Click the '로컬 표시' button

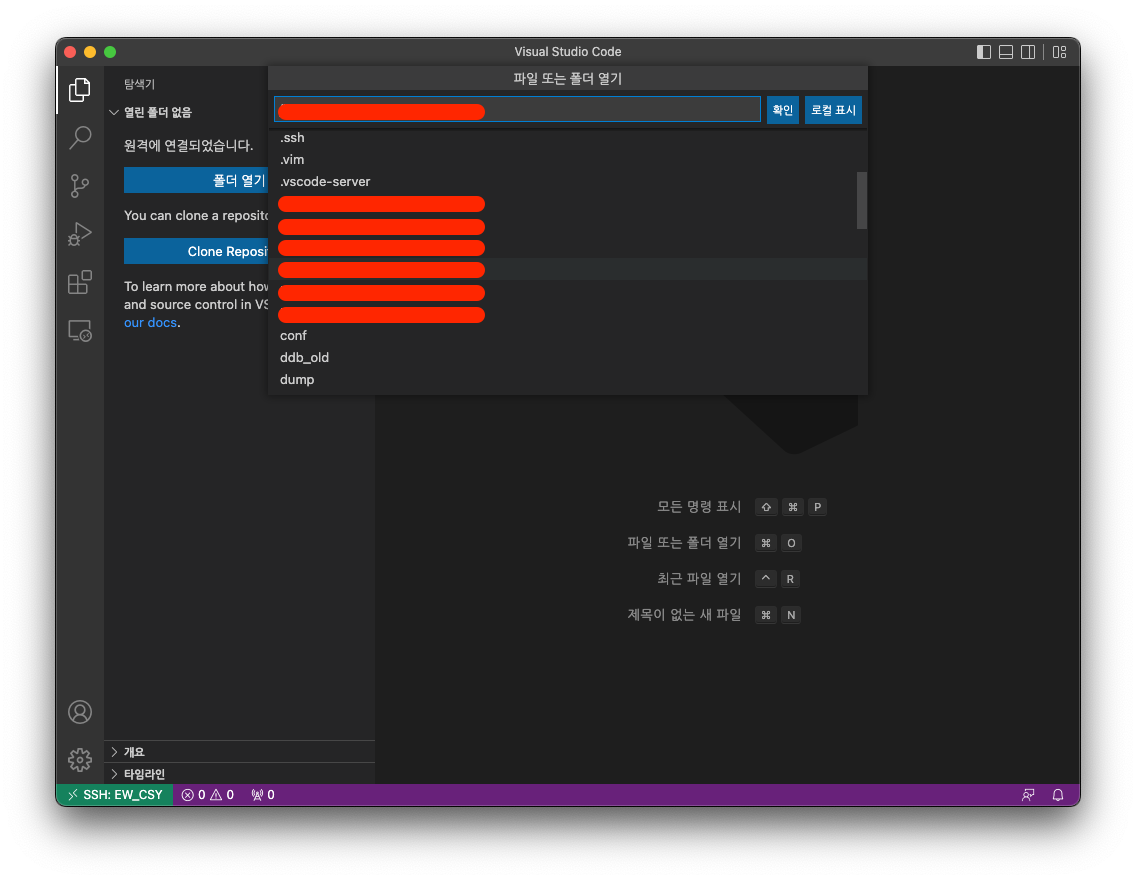(833, 110)
